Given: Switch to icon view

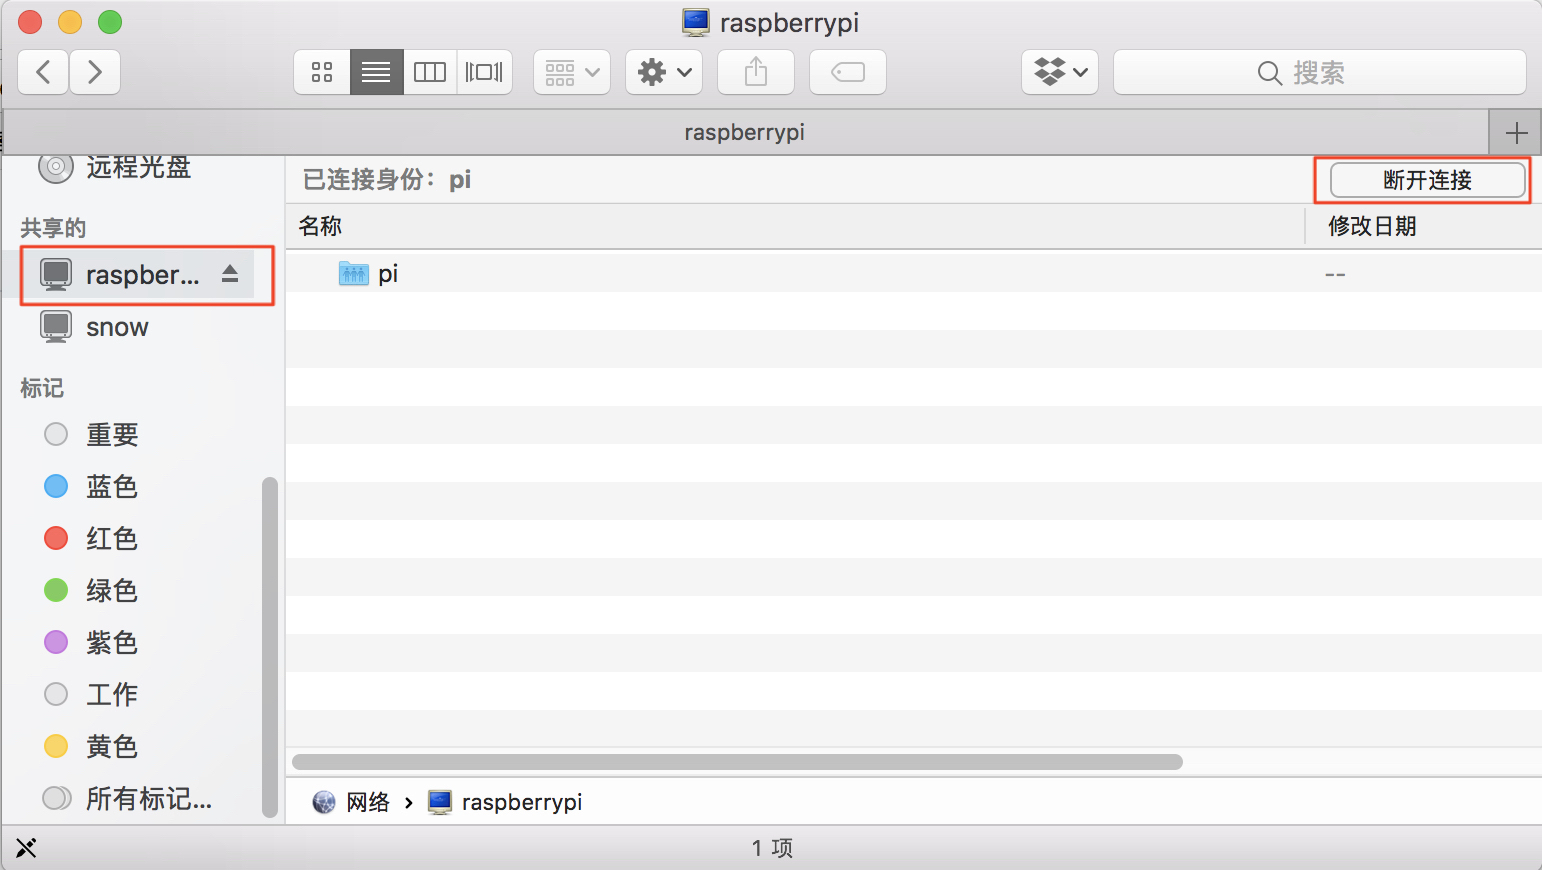Looking at the screenshot, I should (322, 72).
